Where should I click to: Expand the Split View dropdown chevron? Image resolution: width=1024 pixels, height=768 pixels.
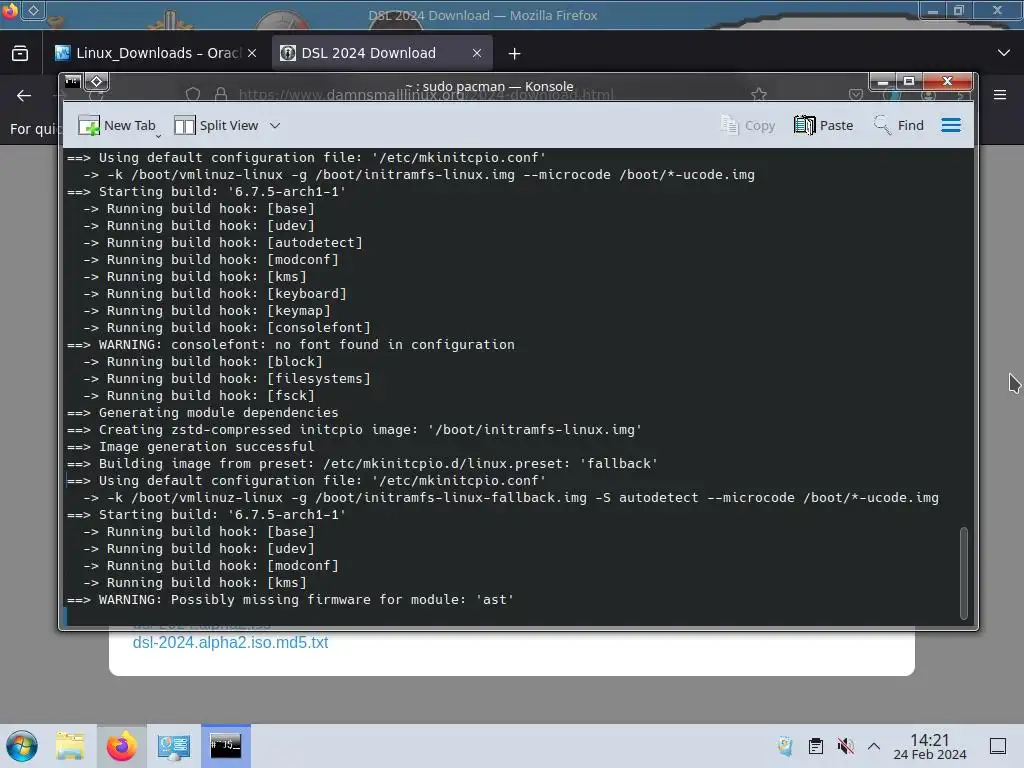point(275,125)
